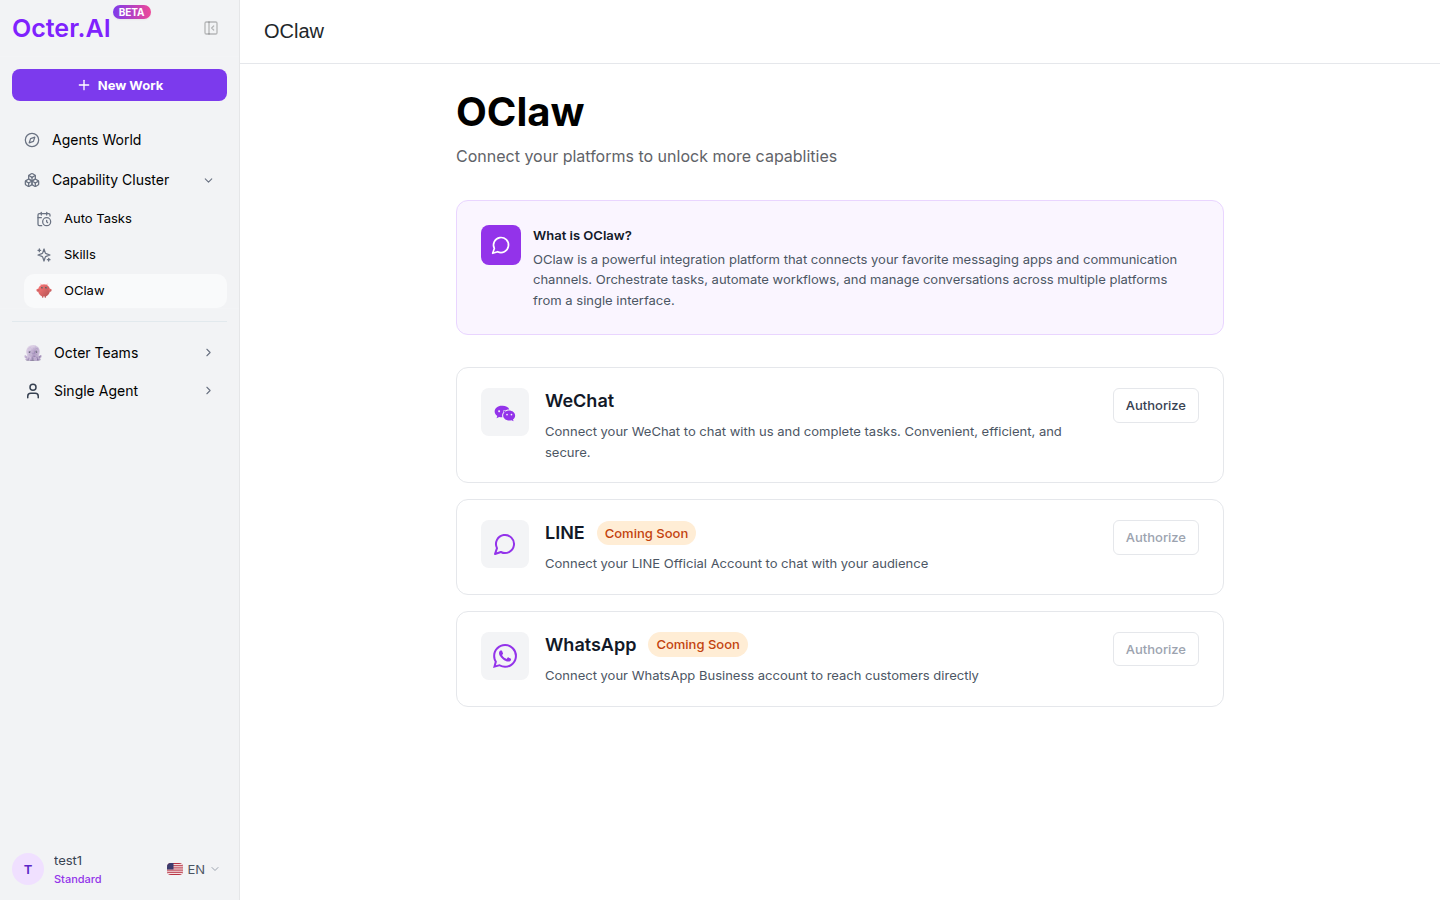Click the Standard plan label
The height and width of the screenshot is (900, 1440).
(x=78, y=879)
